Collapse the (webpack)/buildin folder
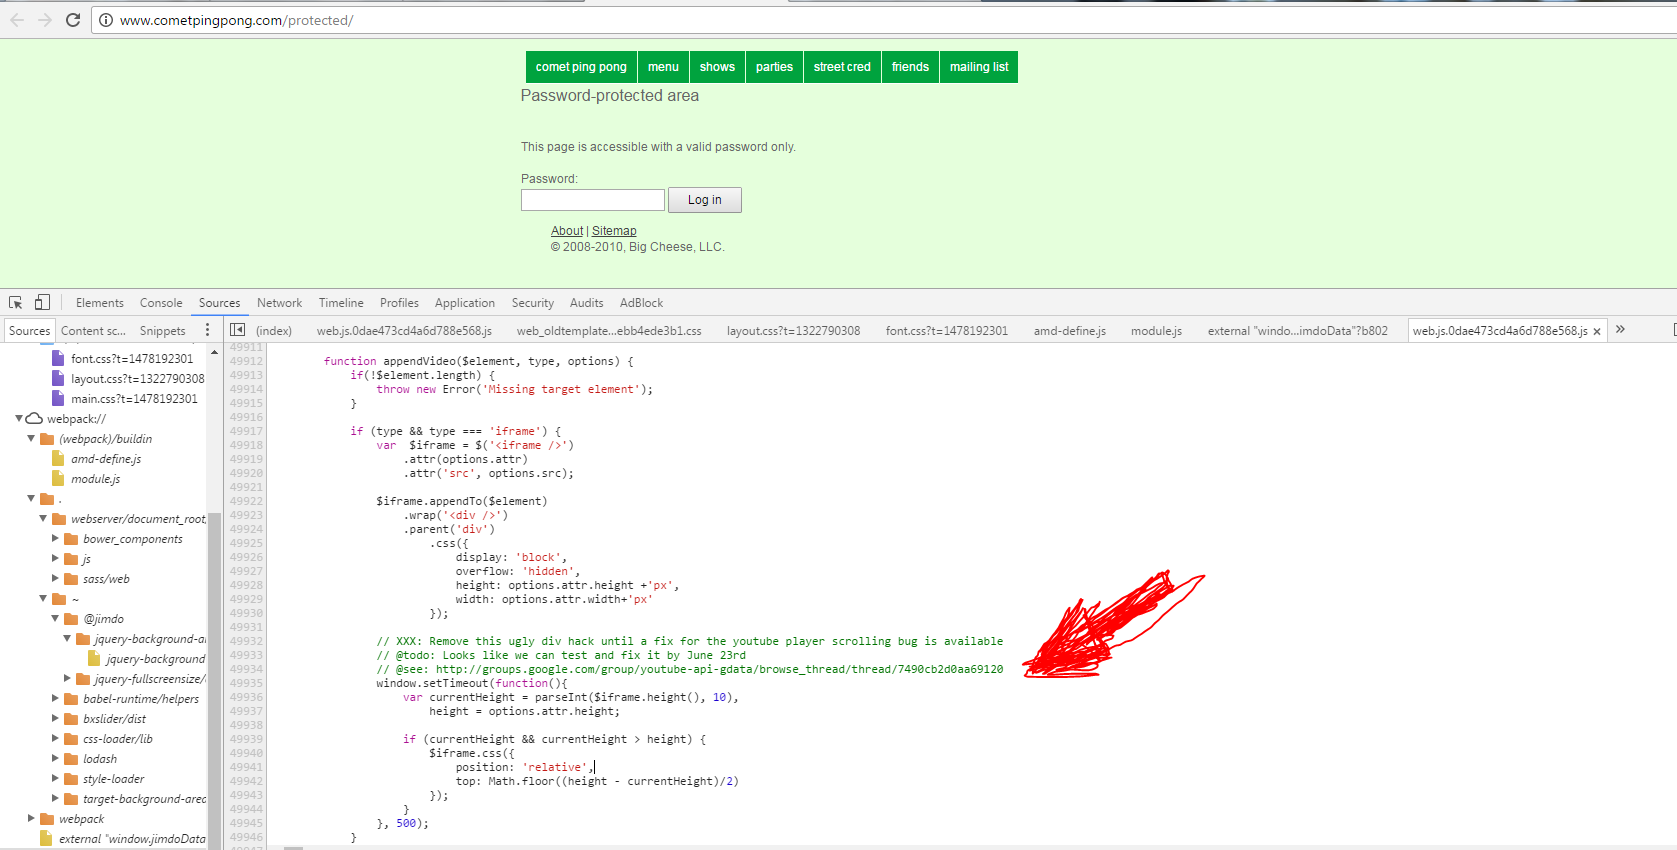 [31, 438]
